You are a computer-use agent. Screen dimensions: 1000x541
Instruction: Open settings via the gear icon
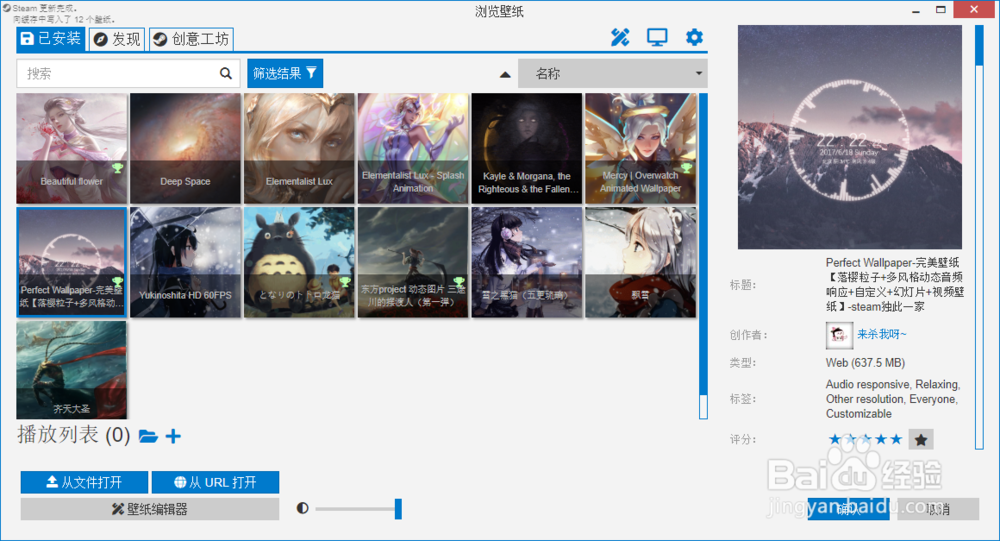coord(694,37)
